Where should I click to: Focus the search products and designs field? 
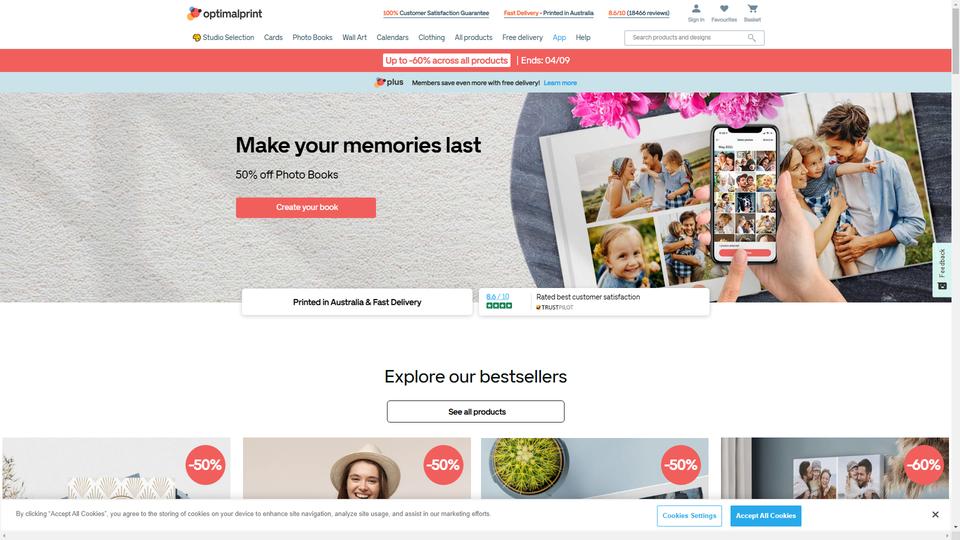click(x=688, y=38)
